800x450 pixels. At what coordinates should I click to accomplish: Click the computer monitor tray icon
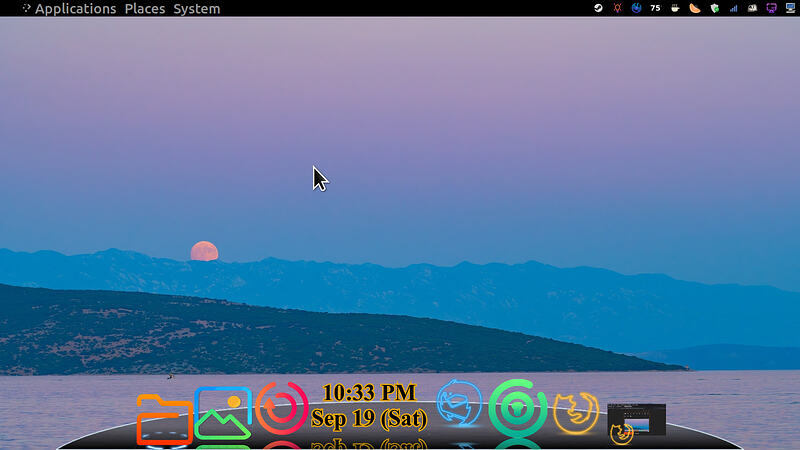click(790, 8)
